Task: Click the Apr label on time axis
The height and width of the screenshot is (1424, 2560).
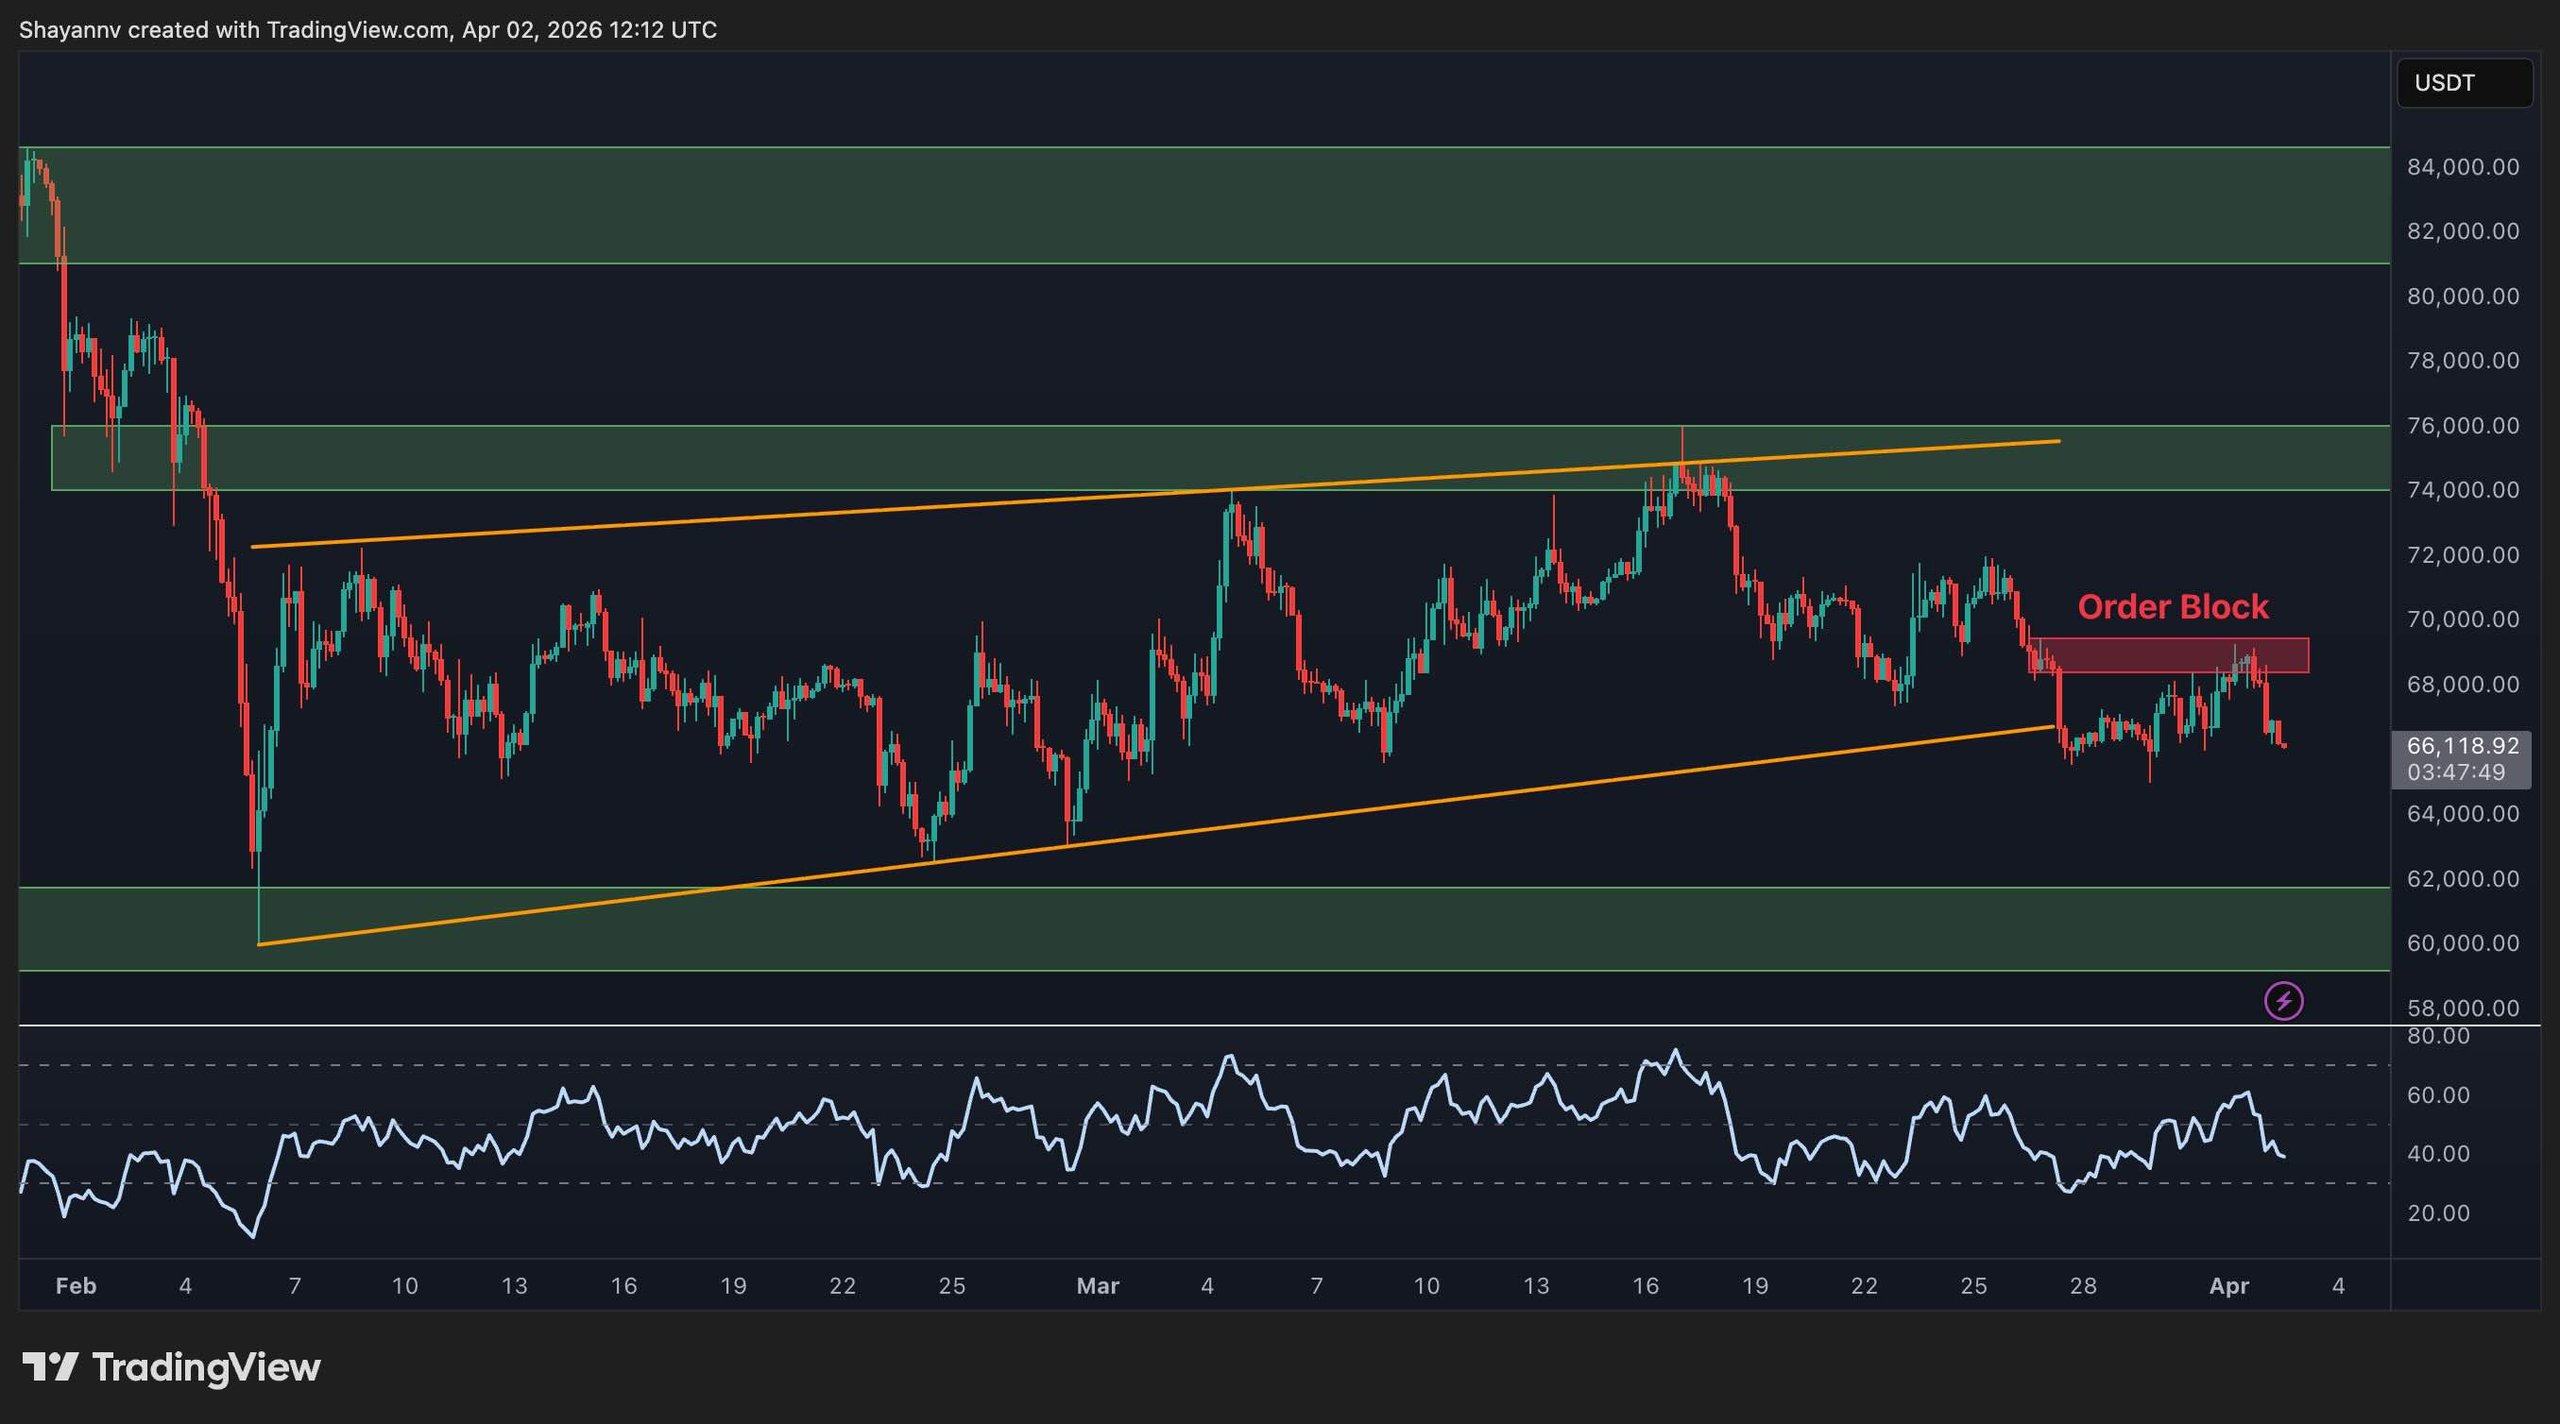Action: pyautogui.click(x=2228, y=1286)
